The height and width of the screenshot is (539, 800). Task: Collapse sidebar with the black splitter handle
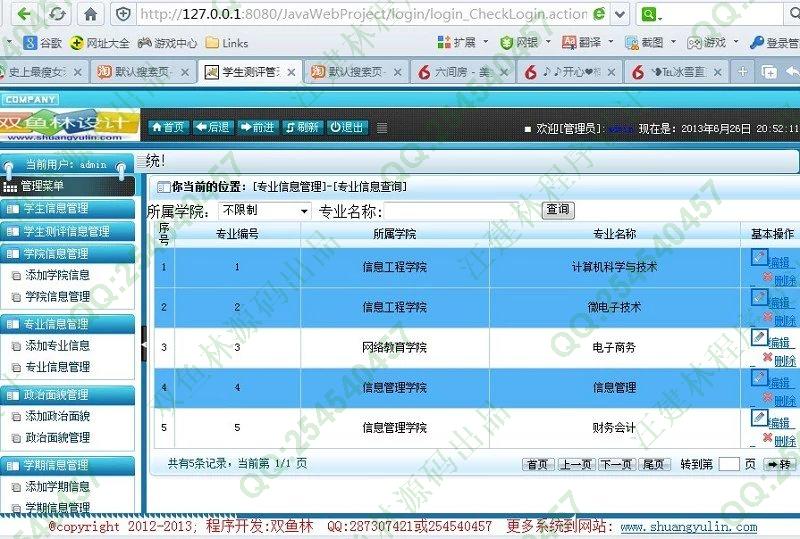[x=144, y=344]
